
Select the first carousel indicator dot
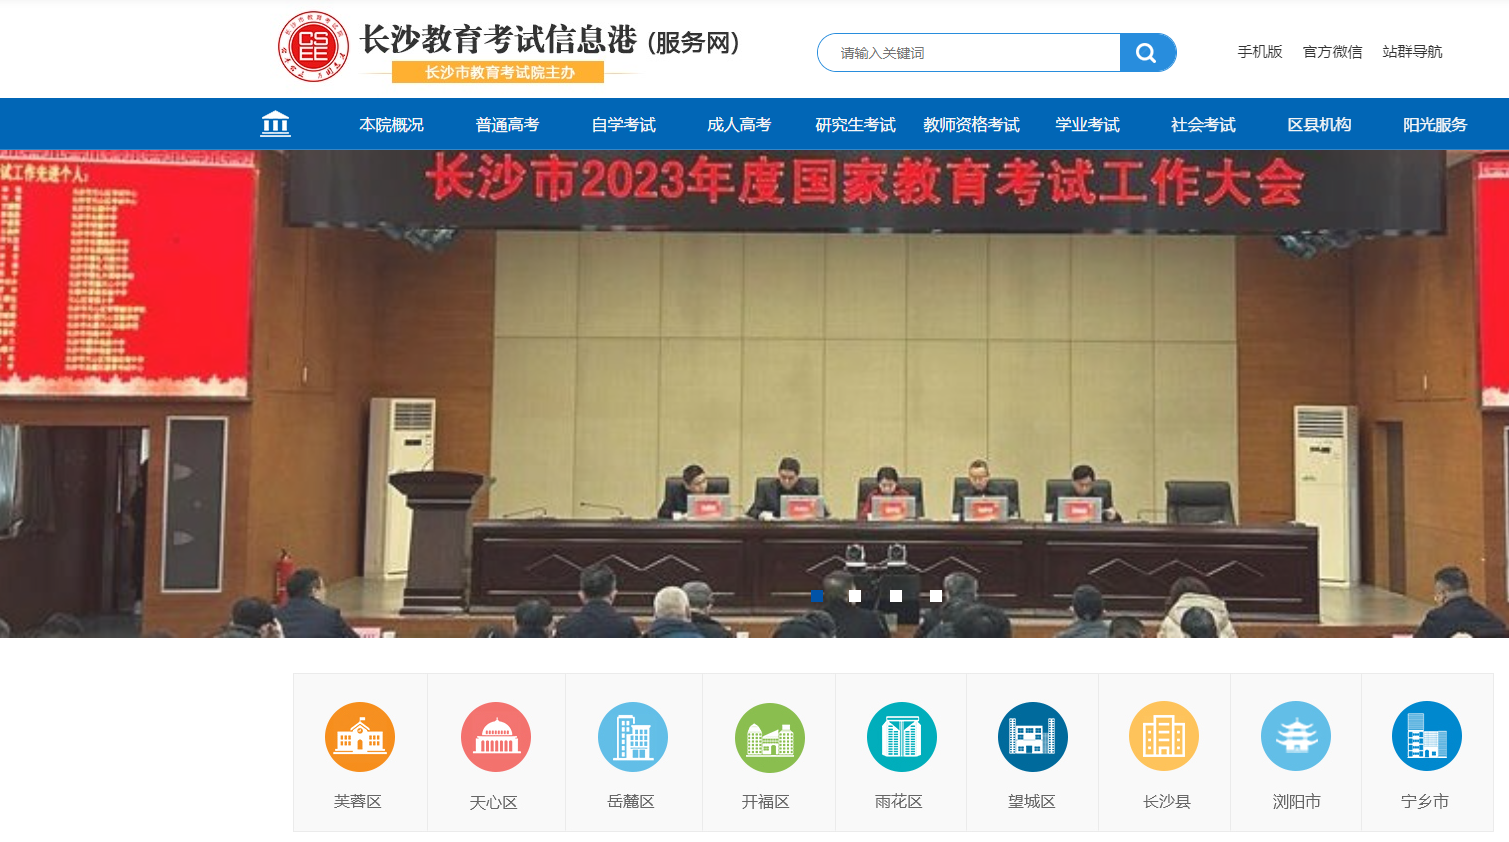(817, 595)
